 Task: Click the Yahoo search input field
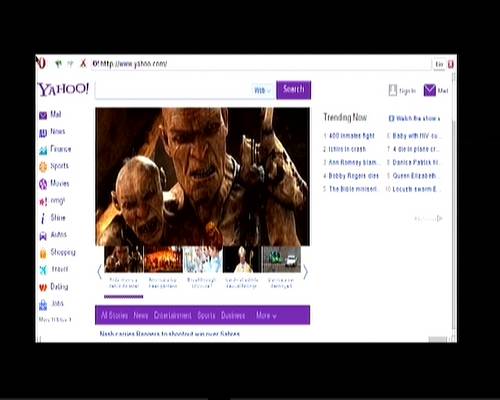tap(173, 90)
